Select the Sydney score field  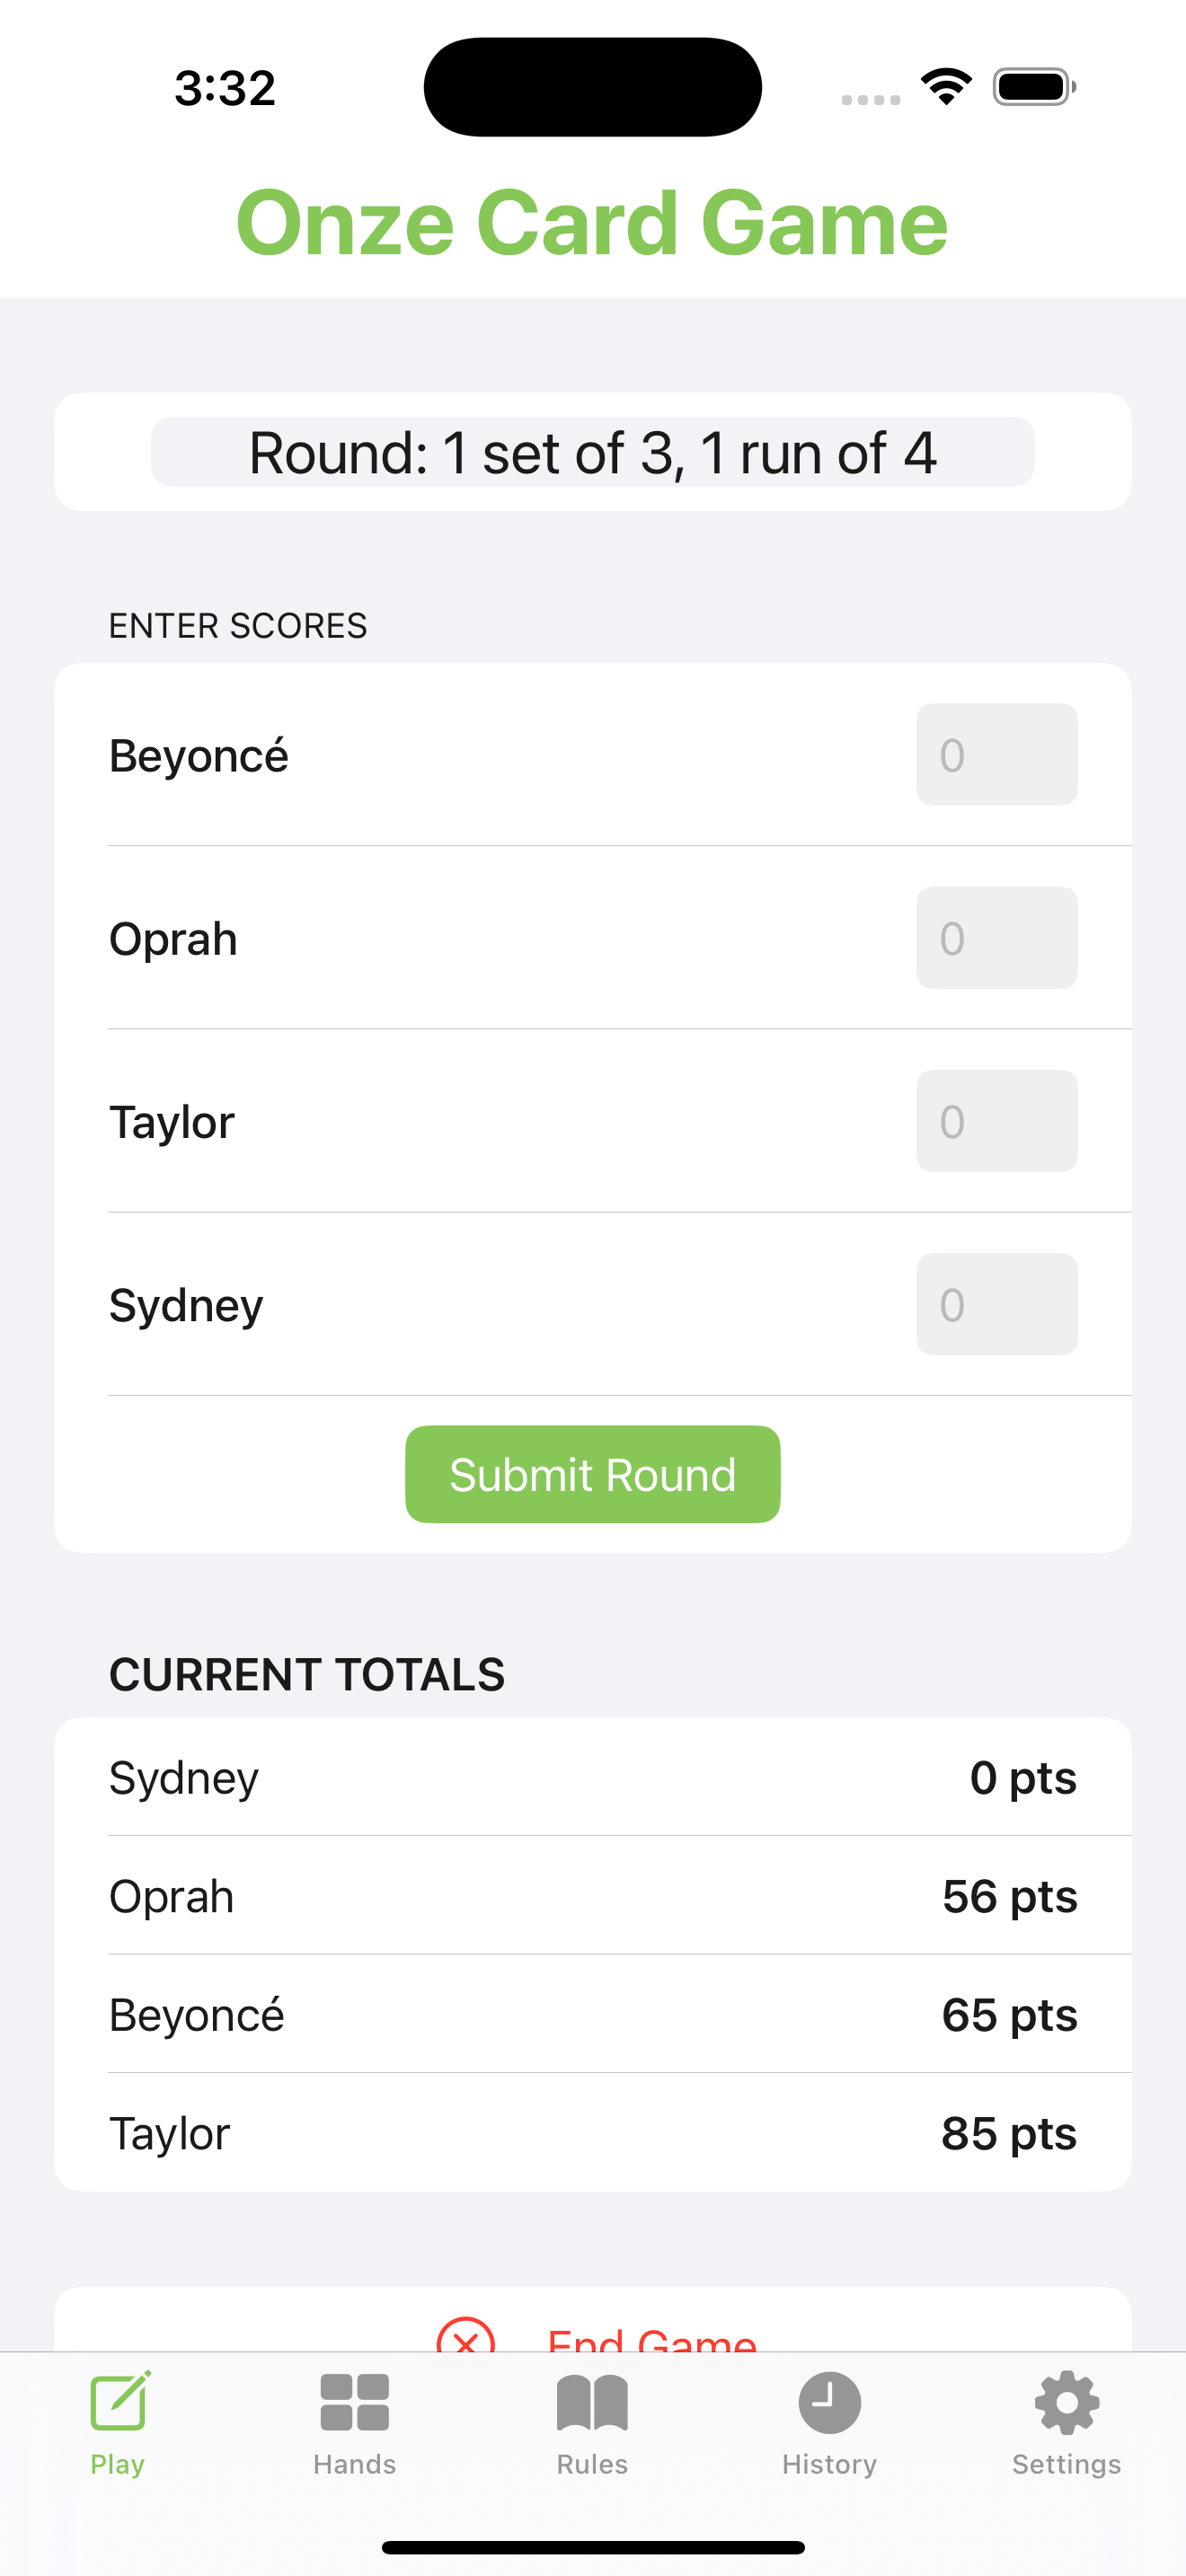point(997,1303)
